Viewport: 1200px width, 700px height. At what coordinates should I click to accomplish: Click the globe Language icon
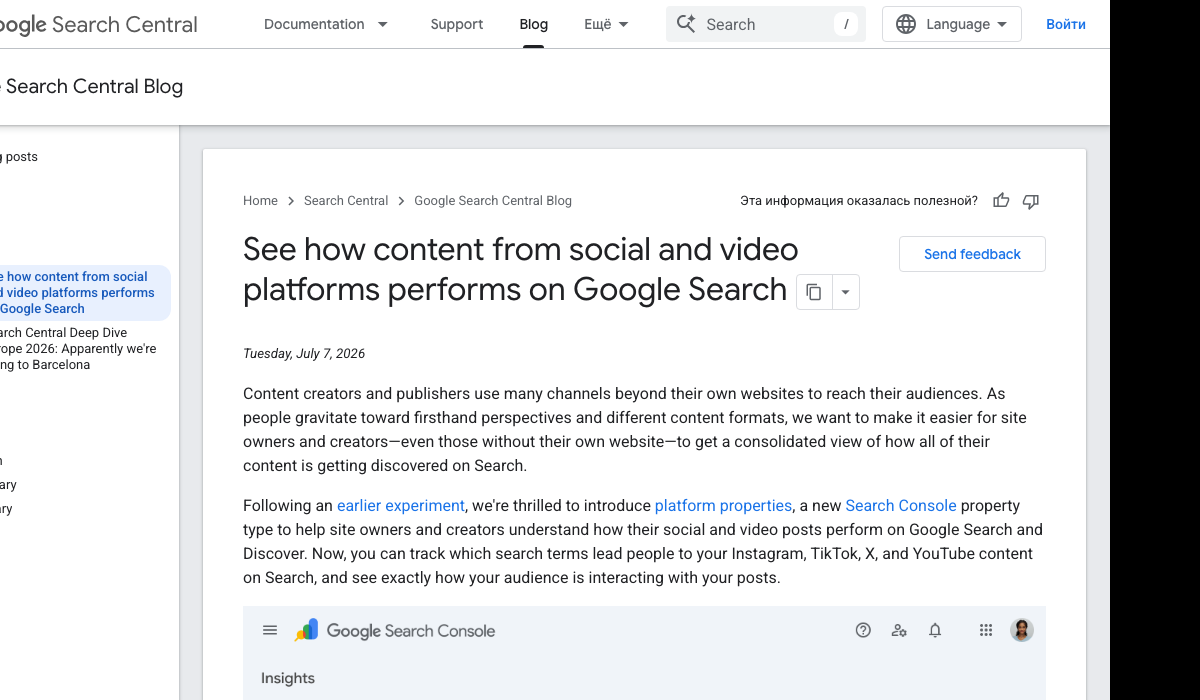click(906, 24)
